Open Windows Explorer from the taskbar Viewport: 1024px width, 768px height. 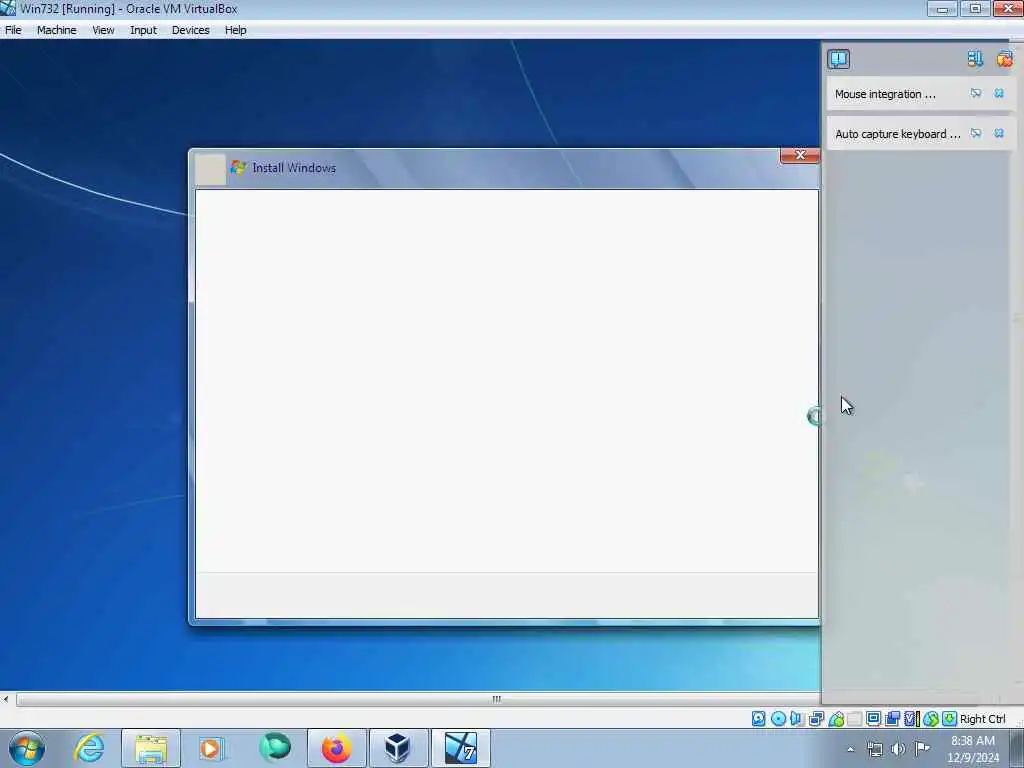[x=151, y=748]
